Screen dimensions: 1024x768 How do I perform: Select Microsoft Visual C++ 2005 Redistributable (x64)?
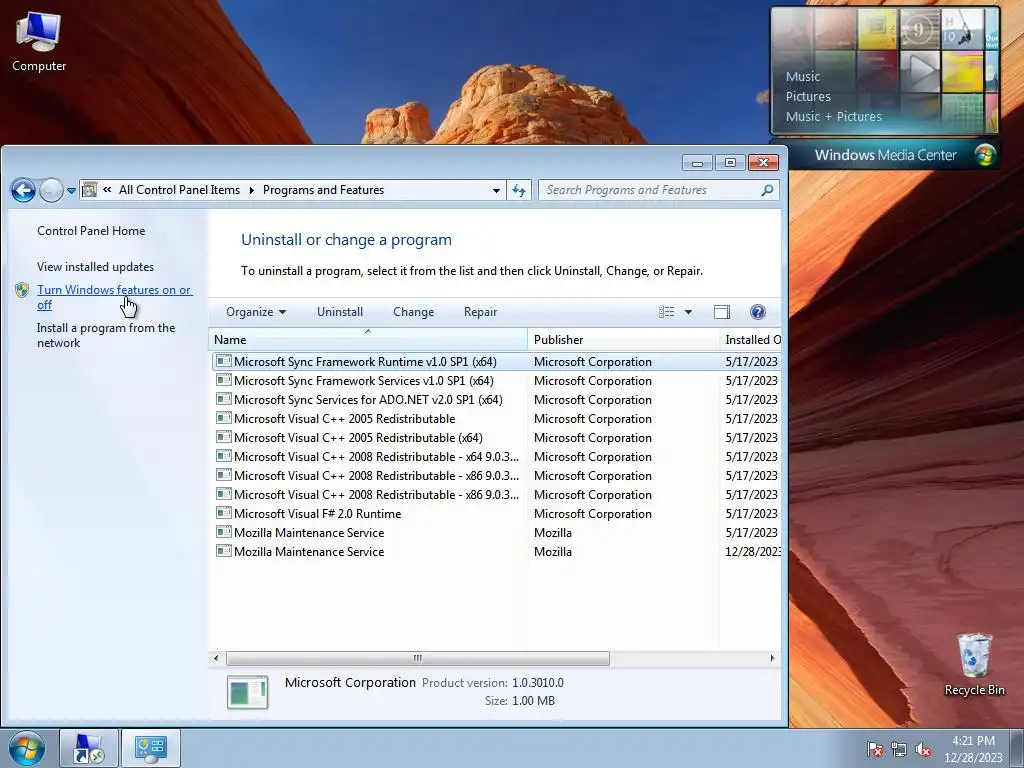click(x=496, y=438)
